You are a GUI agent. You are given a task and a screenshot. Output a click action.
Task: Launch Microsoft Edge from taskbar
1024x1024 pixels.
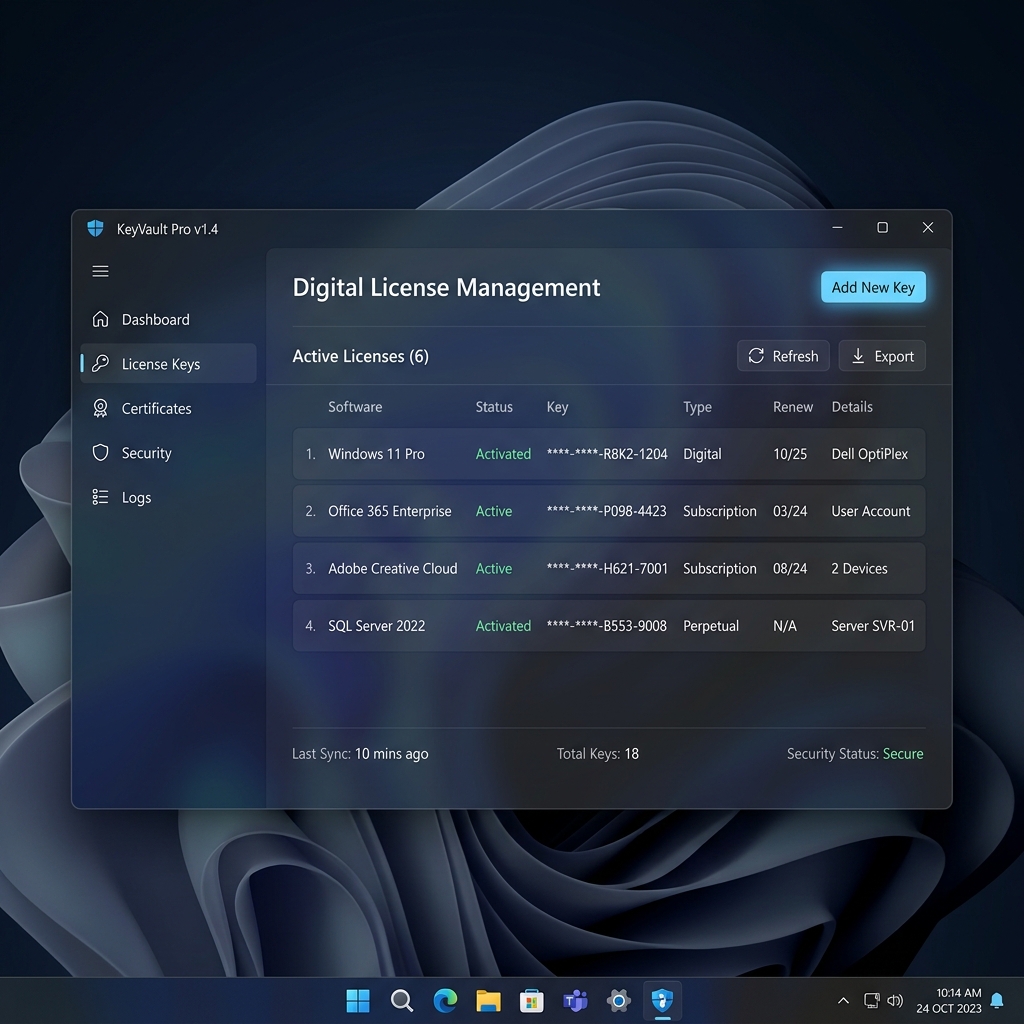pos(445,1000)
